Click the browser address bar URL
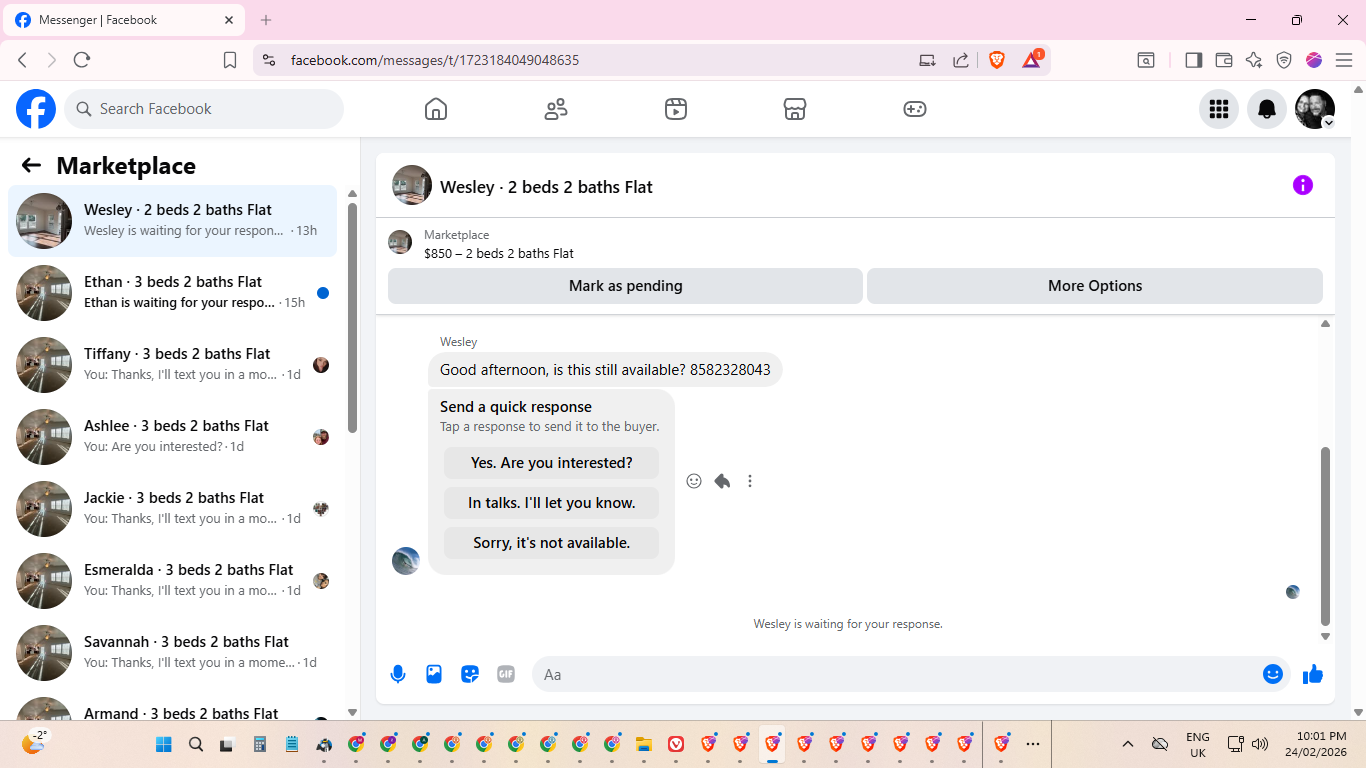The height and width of the screenshot is (768, 1366). 435,60
